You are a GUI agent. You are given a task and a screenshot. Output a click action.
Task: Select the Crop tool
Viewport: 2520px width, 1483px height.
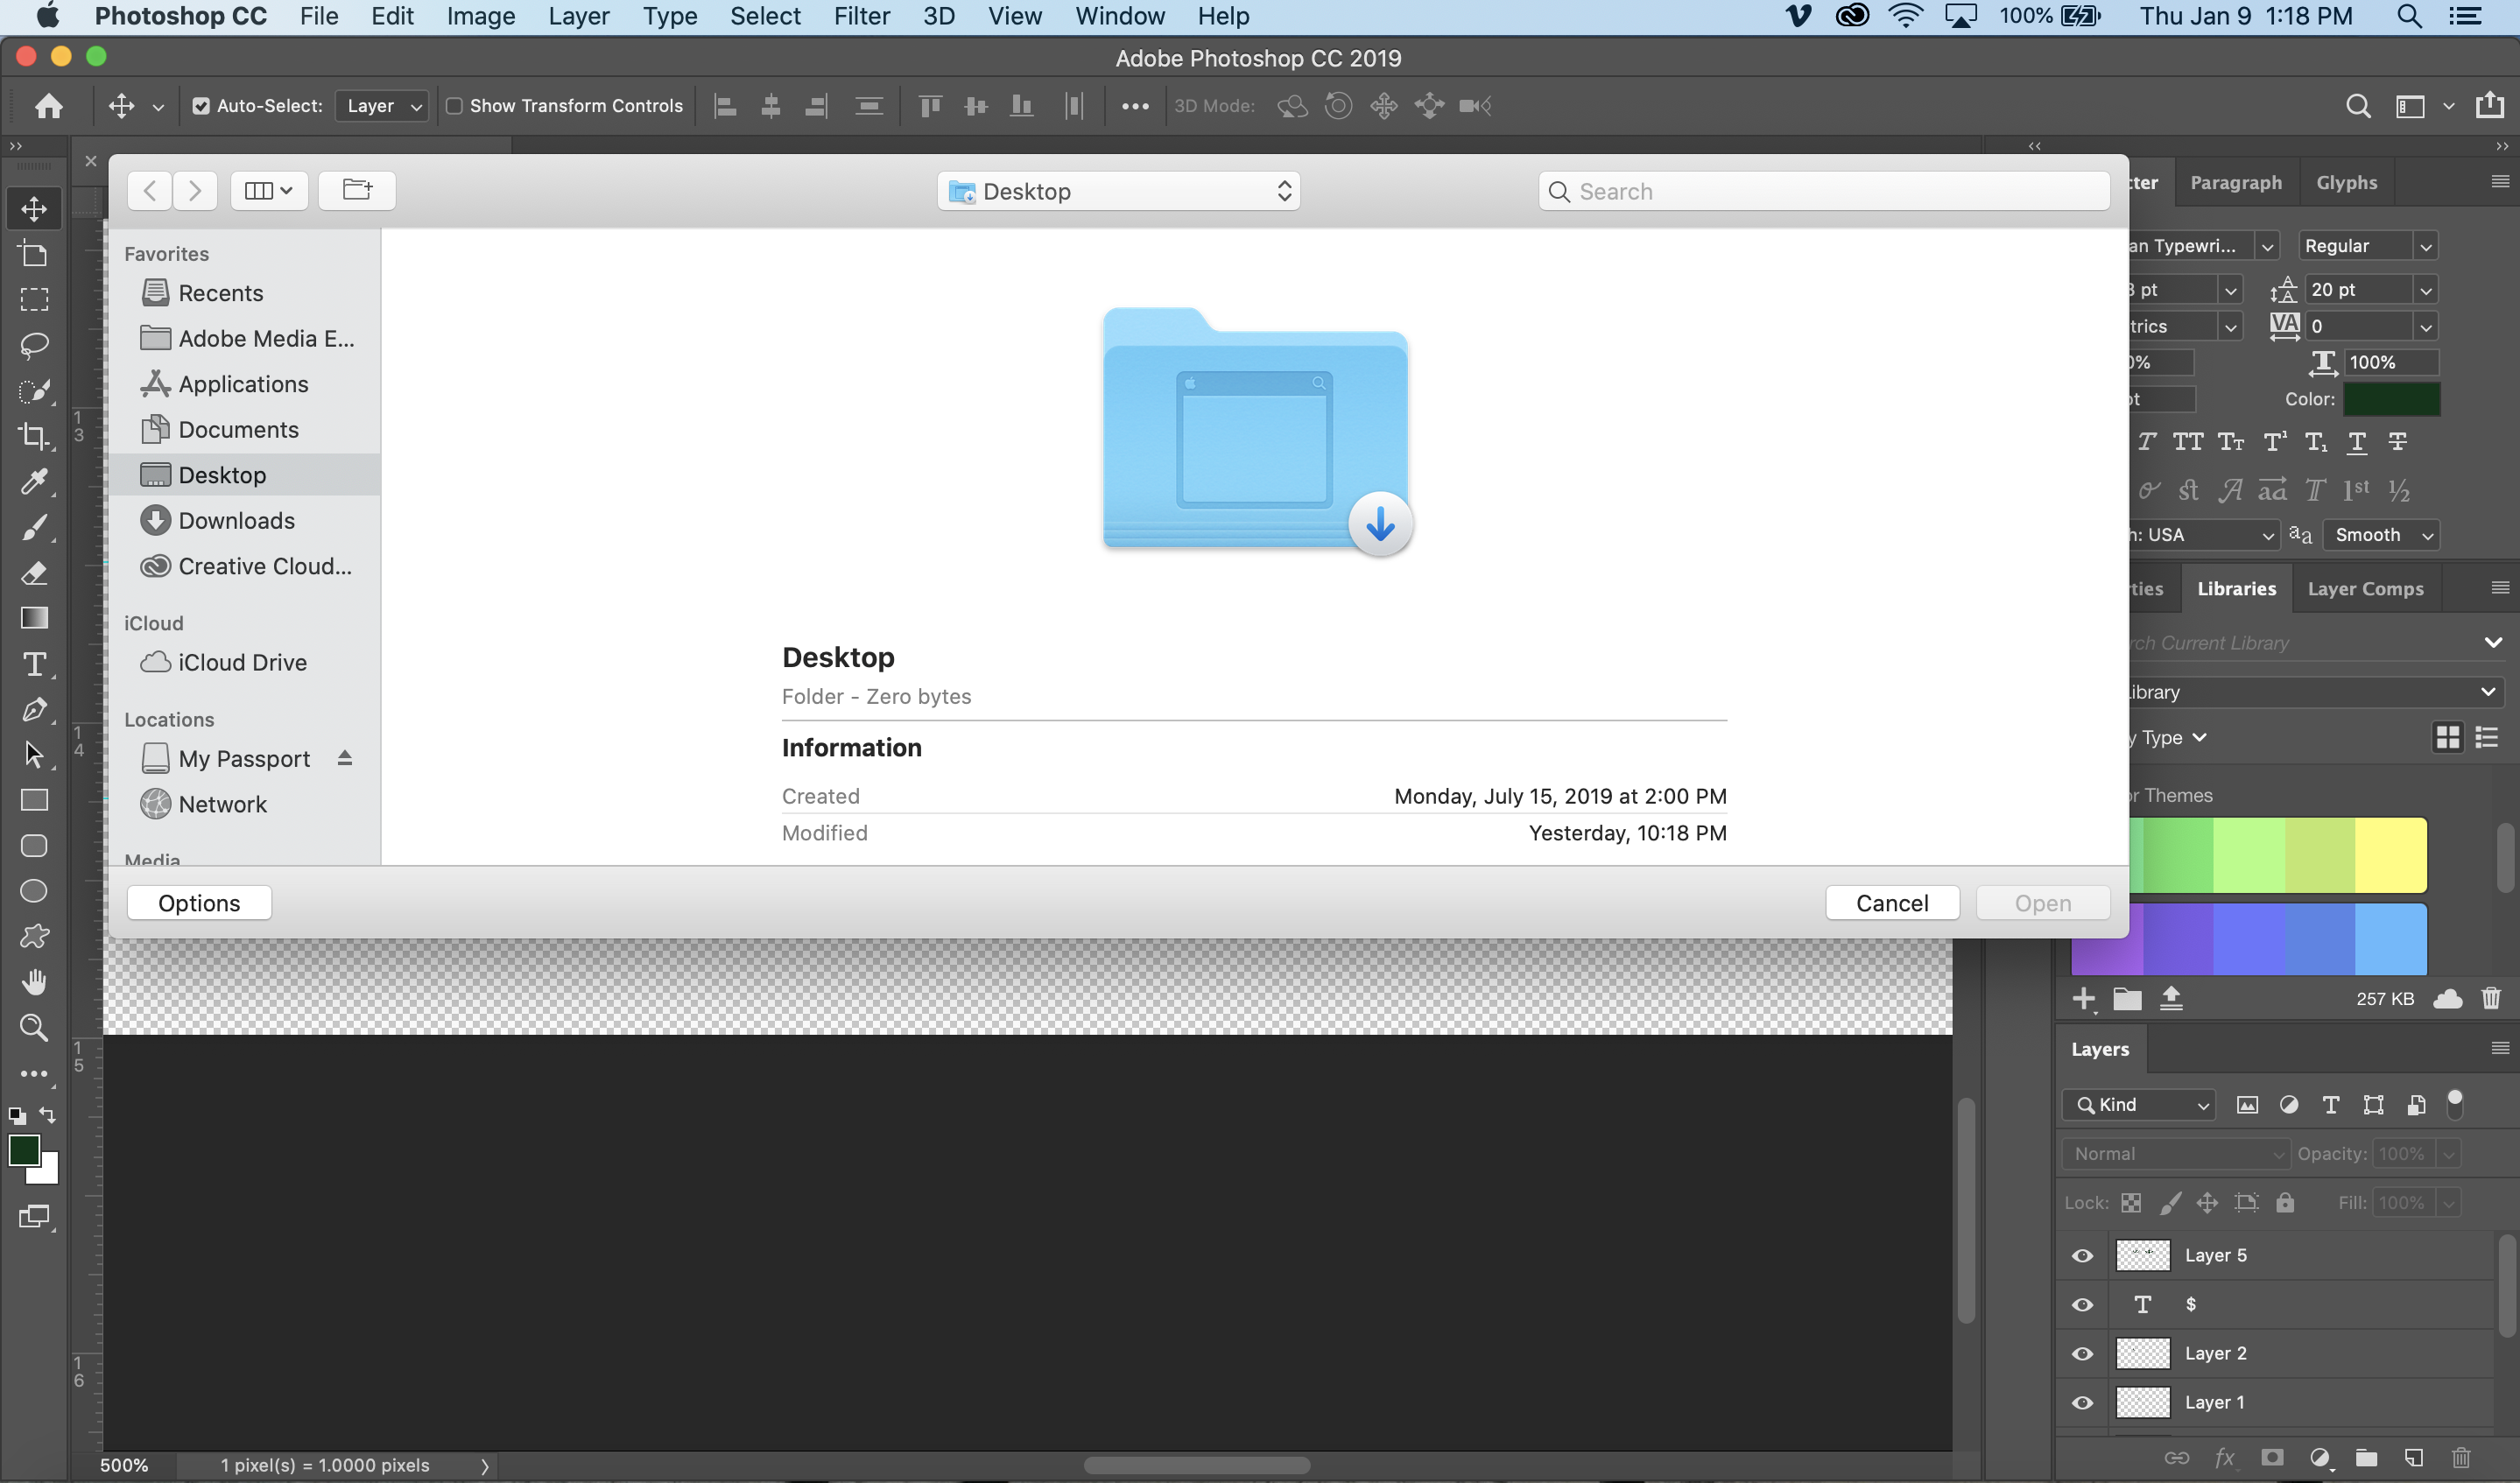(x=34, y=436)
